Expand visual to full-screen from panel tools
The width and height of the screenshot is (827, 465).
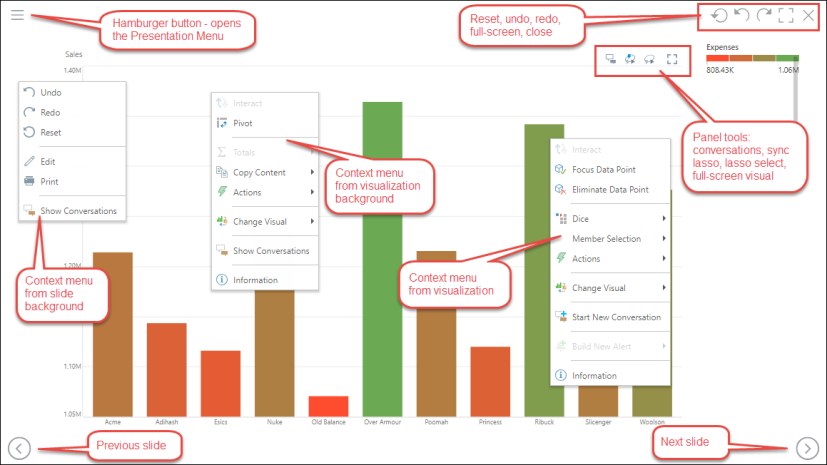point(672,59)
